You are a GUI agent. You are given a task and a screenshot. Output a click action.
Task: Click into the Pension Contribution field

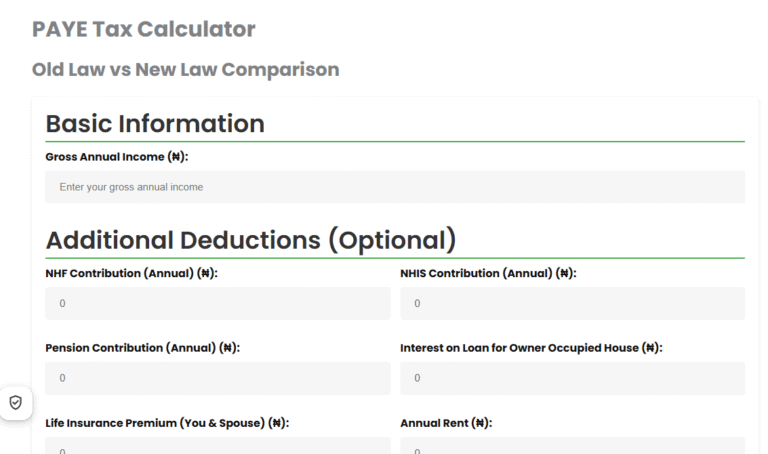click(x=218, y=378)
